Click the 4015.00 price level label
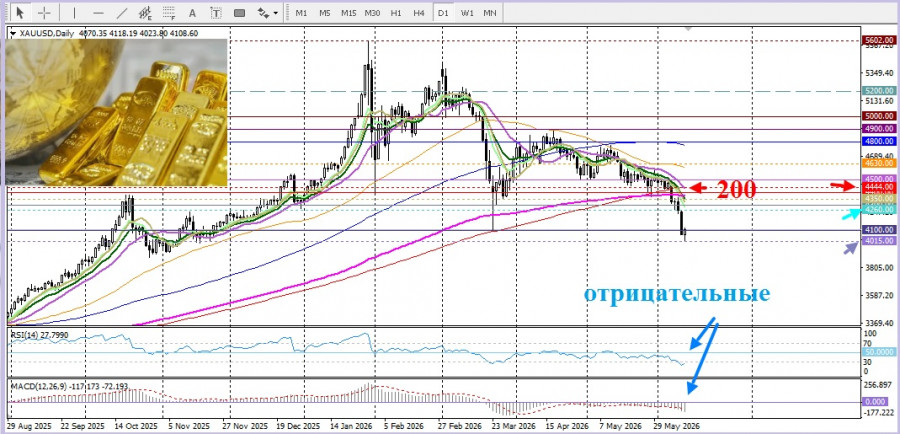 879,241
